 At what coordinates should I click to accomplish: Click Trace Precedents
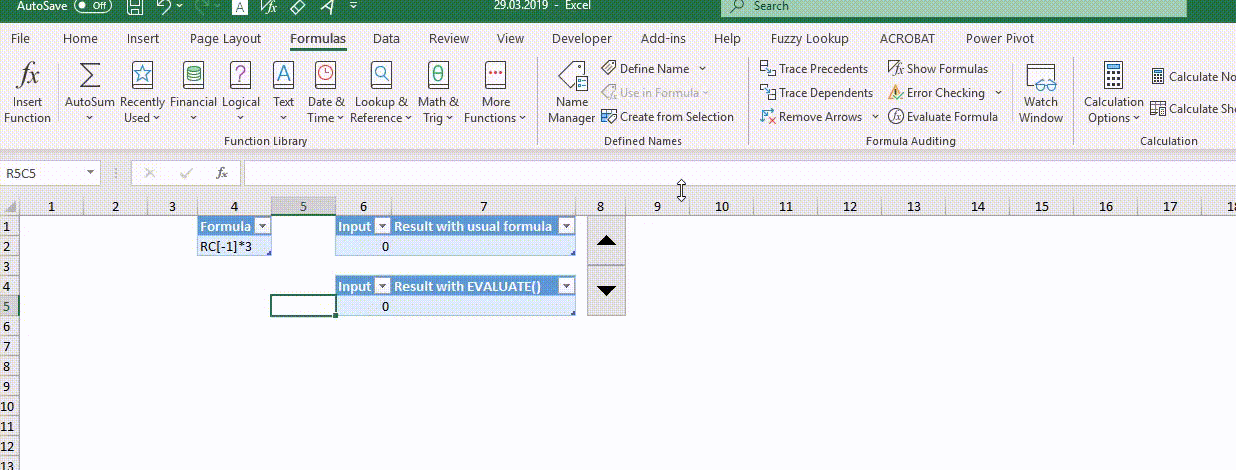pyautogui.click(x=814, y=68)
